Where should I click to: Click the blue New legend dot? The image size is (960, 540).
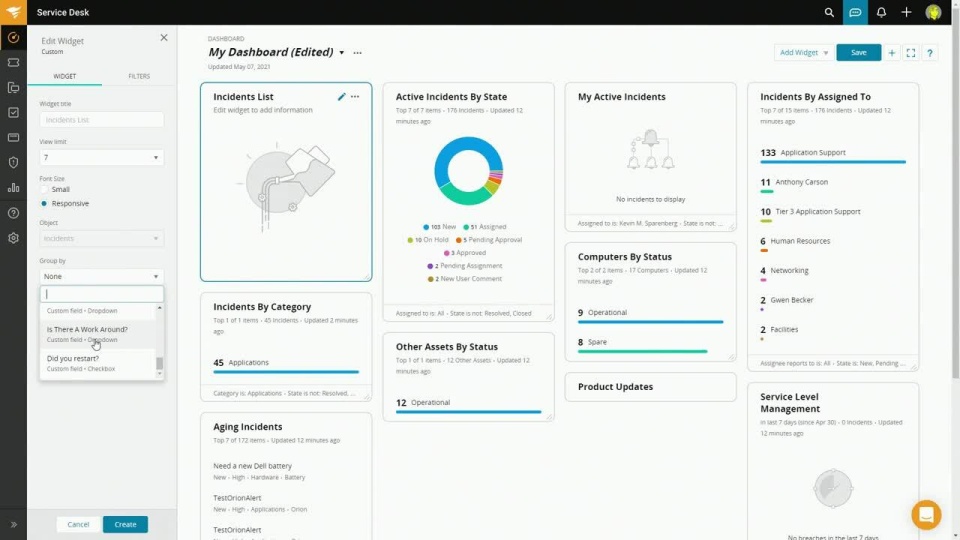[x=426, y=227]
